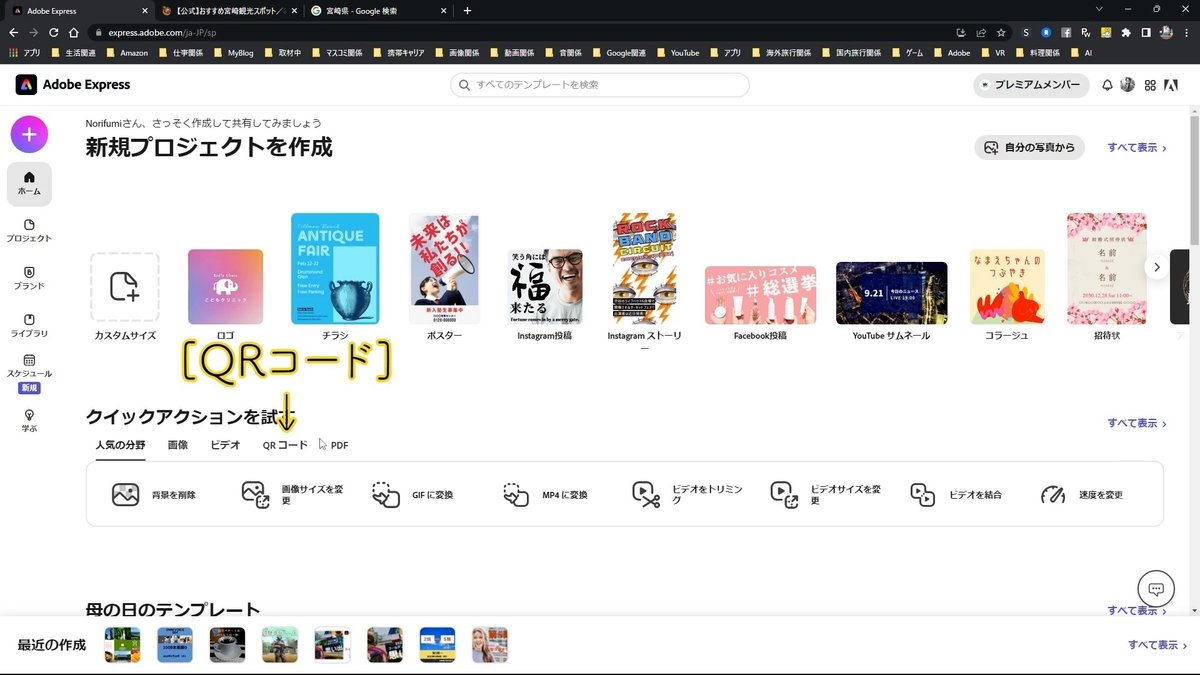The height and width of the screenshot is (675, 1200).
Task: Select the ビデオ tab
Action: coord(225,445)
